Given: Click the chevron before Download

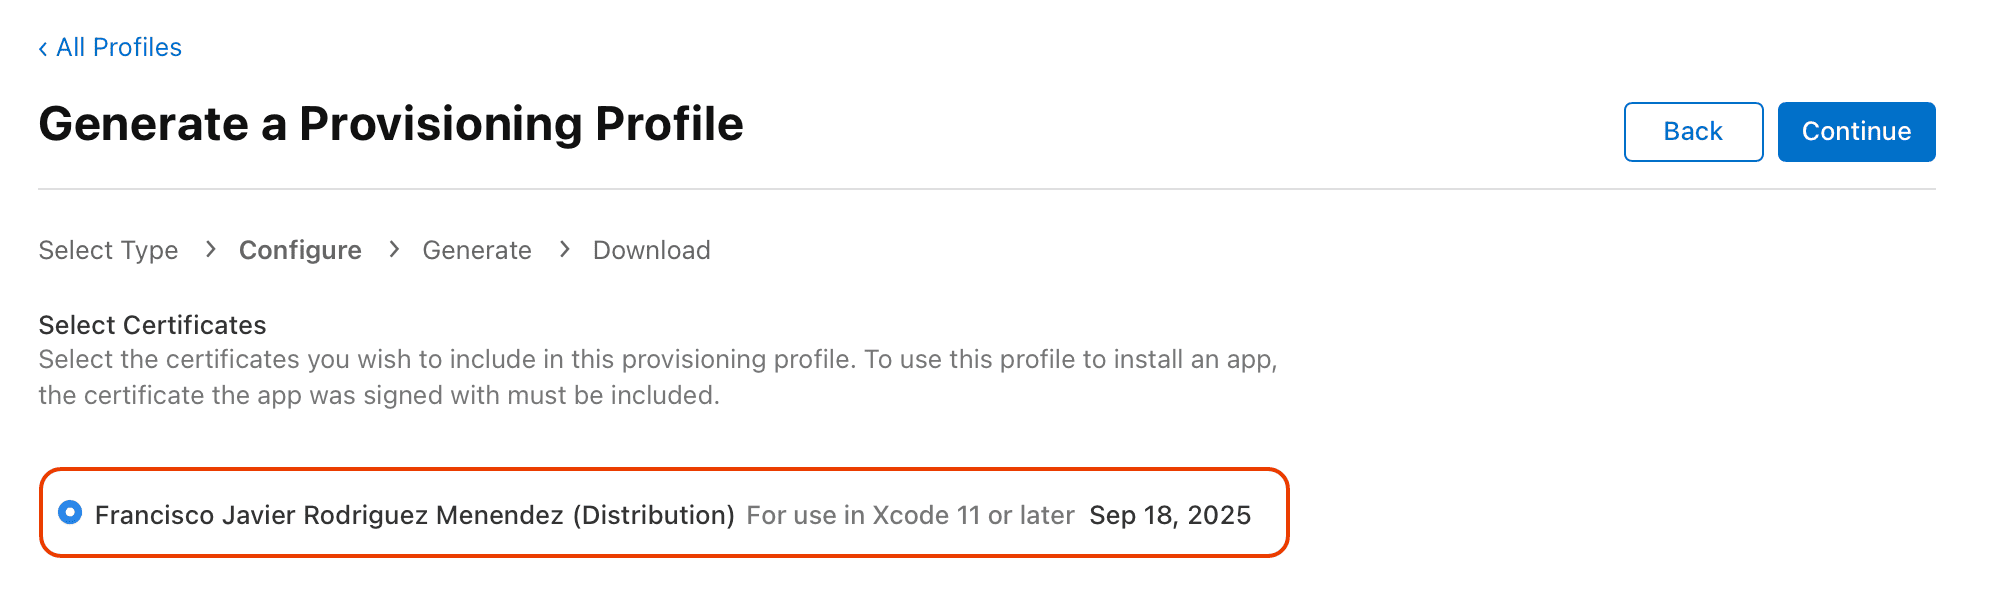Looking at the screenshot, I should click(565, 249).
